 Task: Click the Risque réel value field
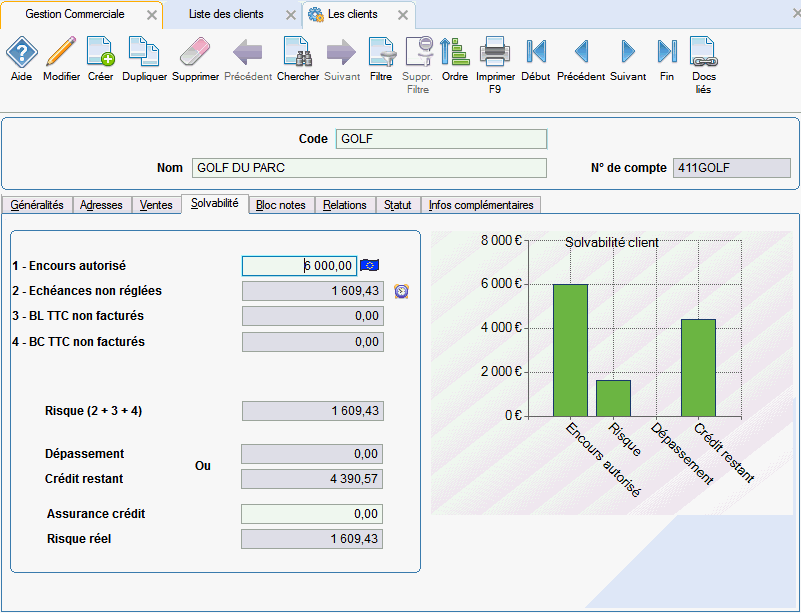tap(312, 539)
